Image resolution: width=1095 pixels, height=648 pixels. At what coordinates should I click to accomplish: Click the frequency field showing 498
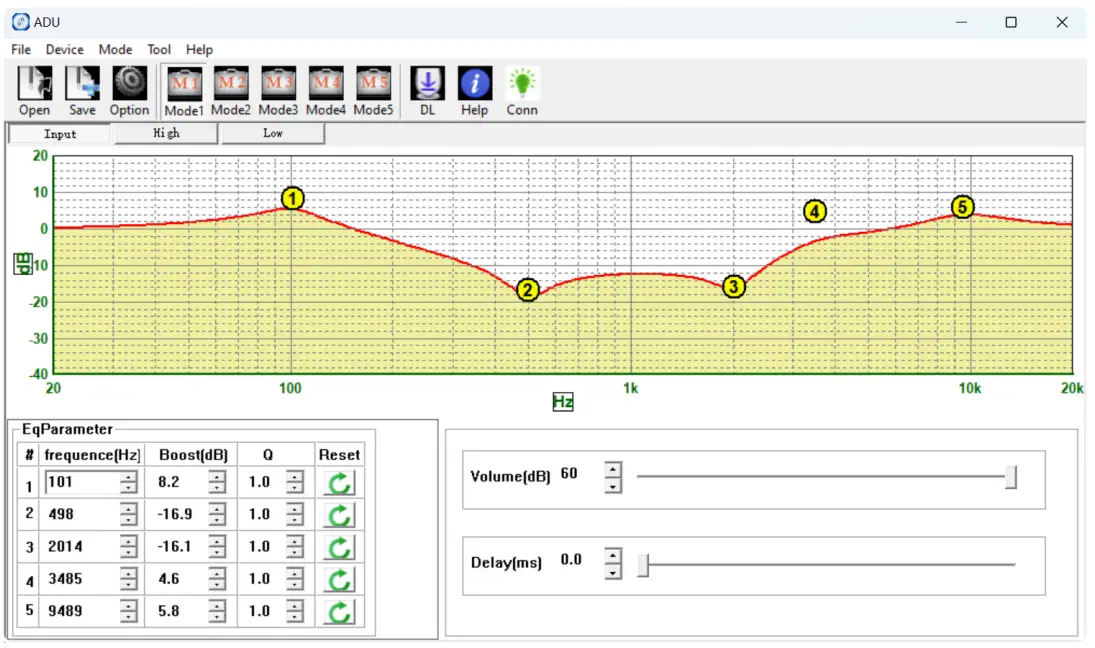[x=82, y=514]
